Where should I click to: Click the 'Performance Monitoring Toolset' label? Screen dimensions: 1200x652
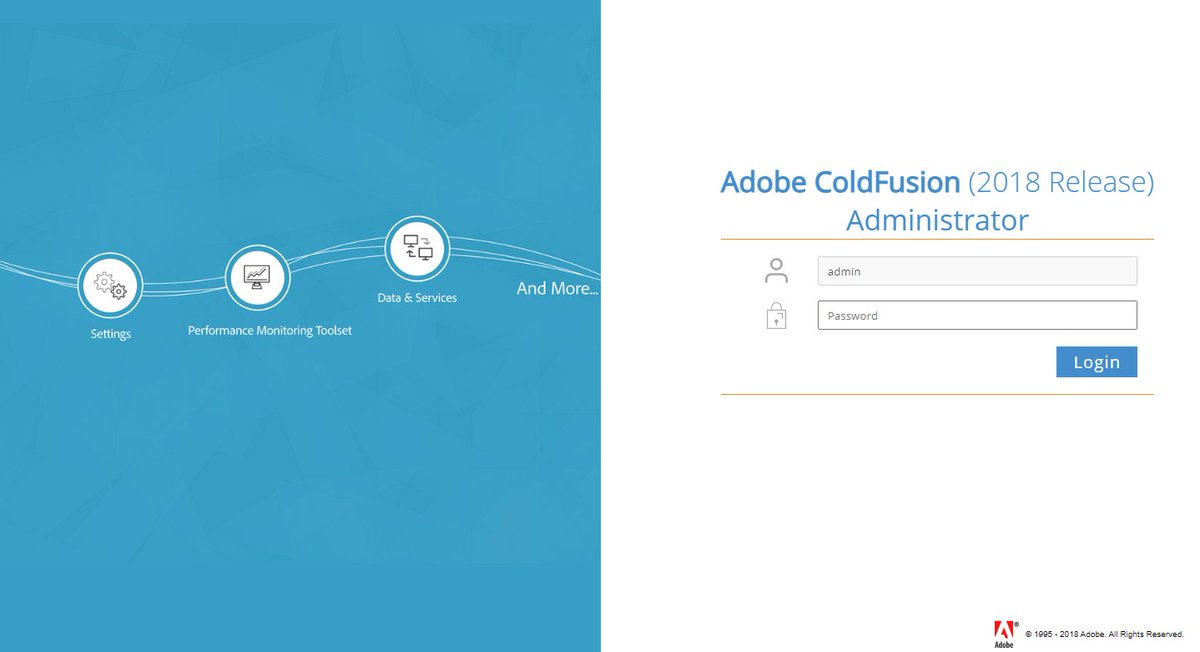tap(270, 330)
